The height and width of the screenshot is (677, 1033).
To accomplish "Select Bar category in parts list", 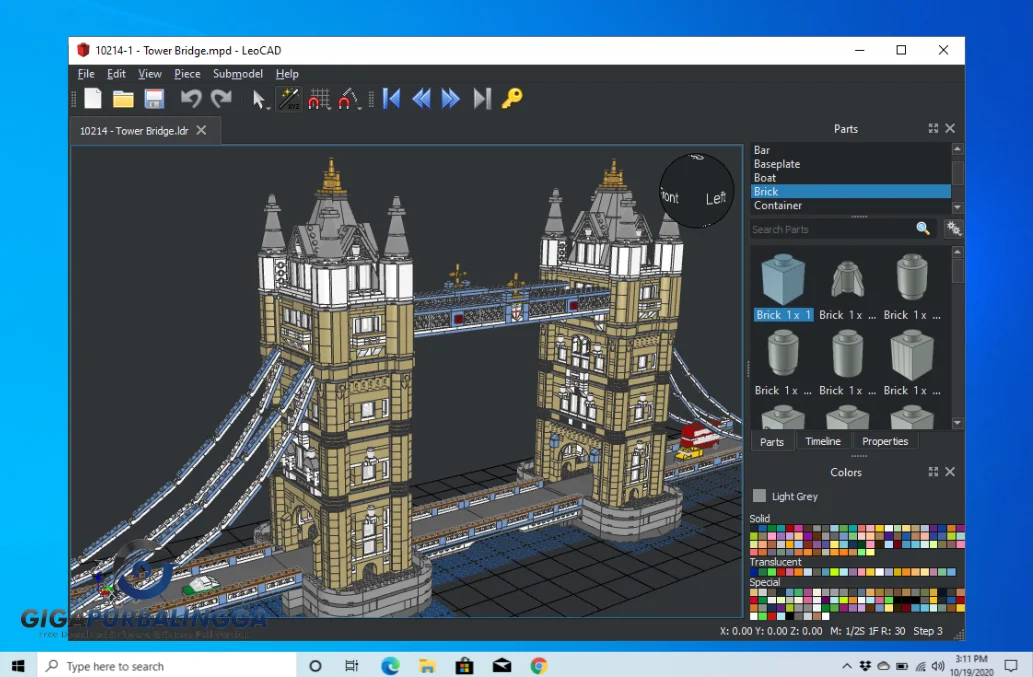I will coord(851,150).
